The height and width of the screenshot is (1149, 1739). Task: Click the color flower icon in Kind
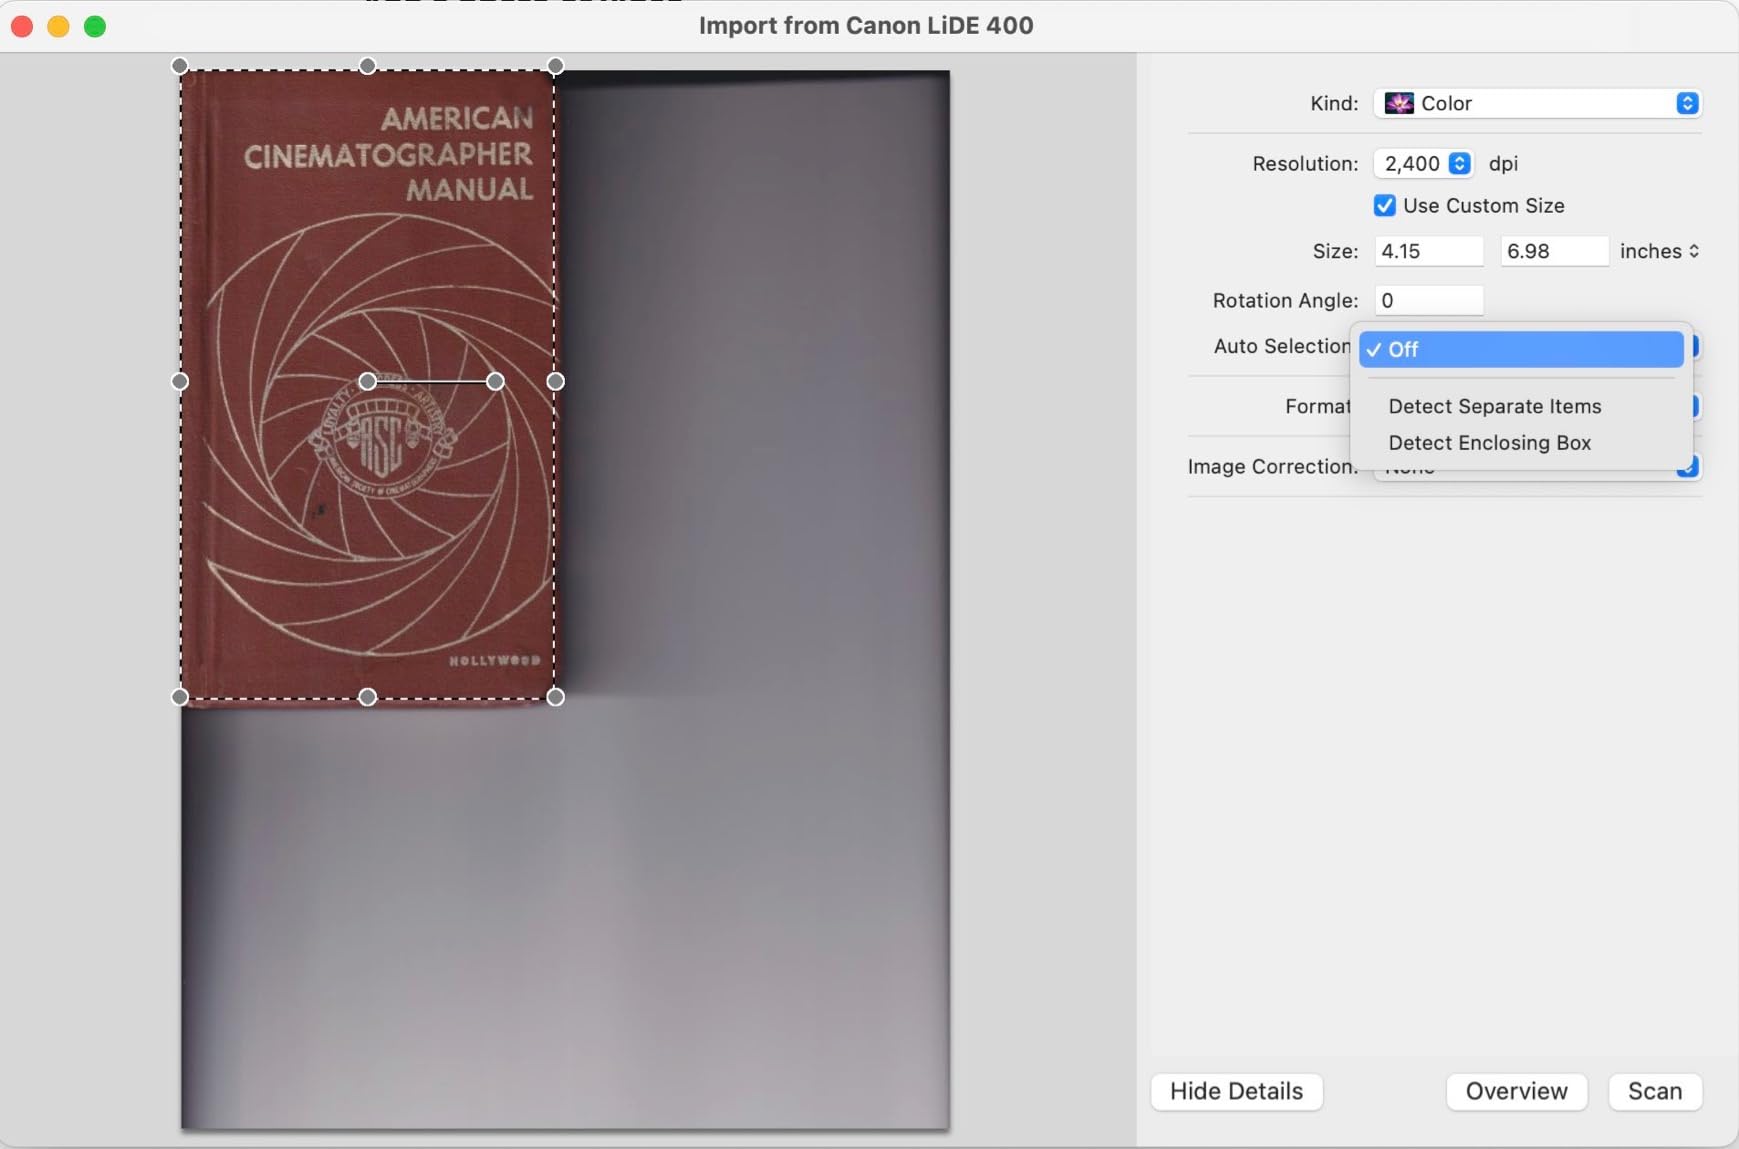pyautogui.click(x=1399, y=103)
